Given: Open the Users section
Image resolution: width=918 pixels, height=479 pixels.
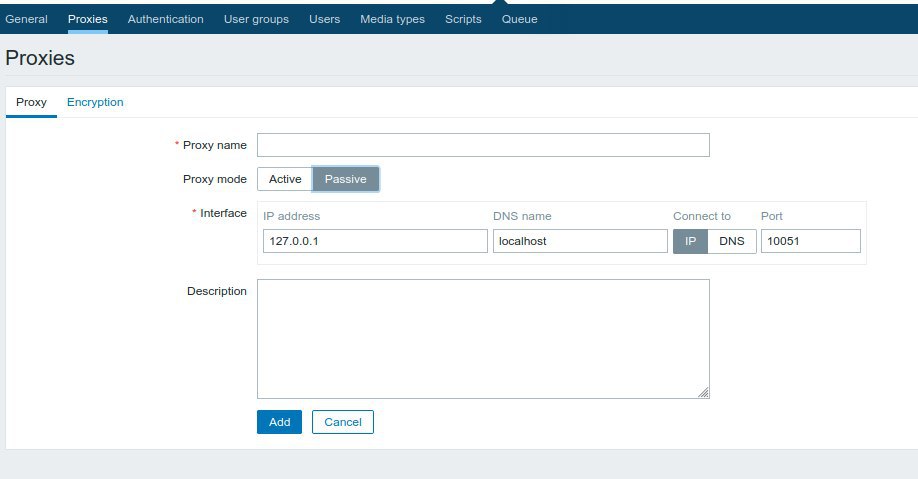Looking at the screenshot, I should [x=324, y=19].
